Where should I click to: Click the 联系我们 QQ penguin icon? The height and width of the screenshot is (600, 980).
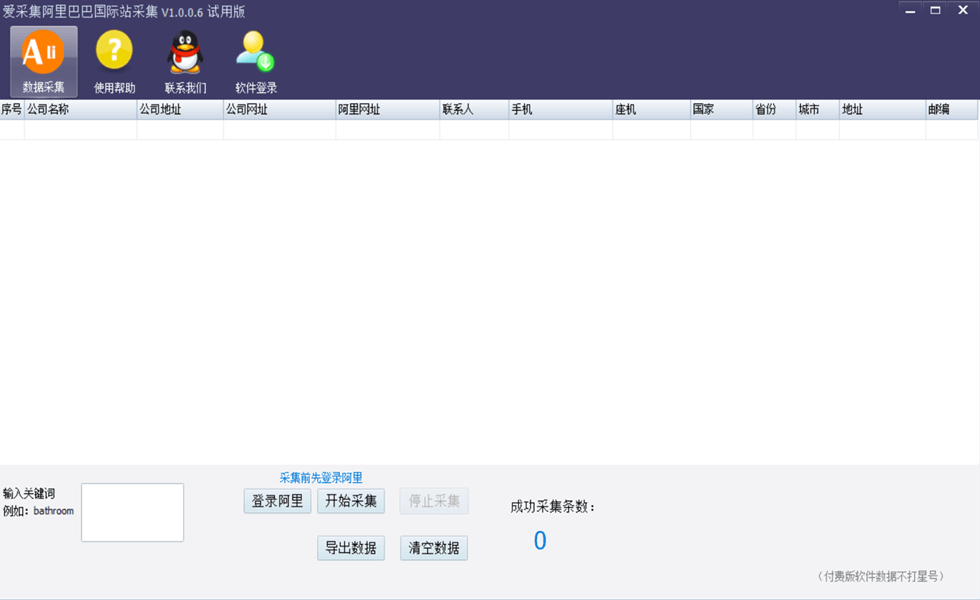(185, 61)
